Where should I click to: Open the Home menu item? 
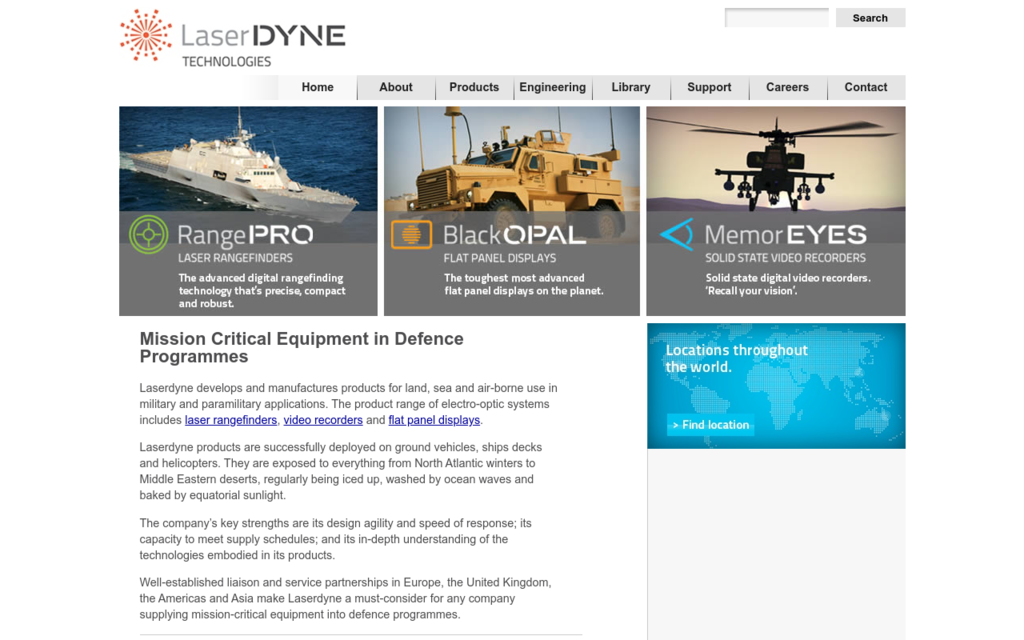point(317,88)
